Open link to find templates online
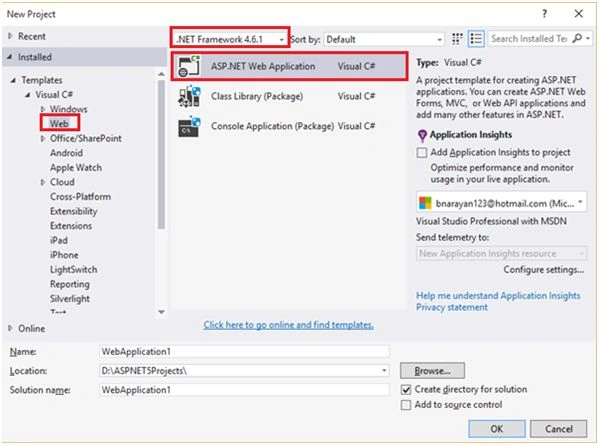 288,325
